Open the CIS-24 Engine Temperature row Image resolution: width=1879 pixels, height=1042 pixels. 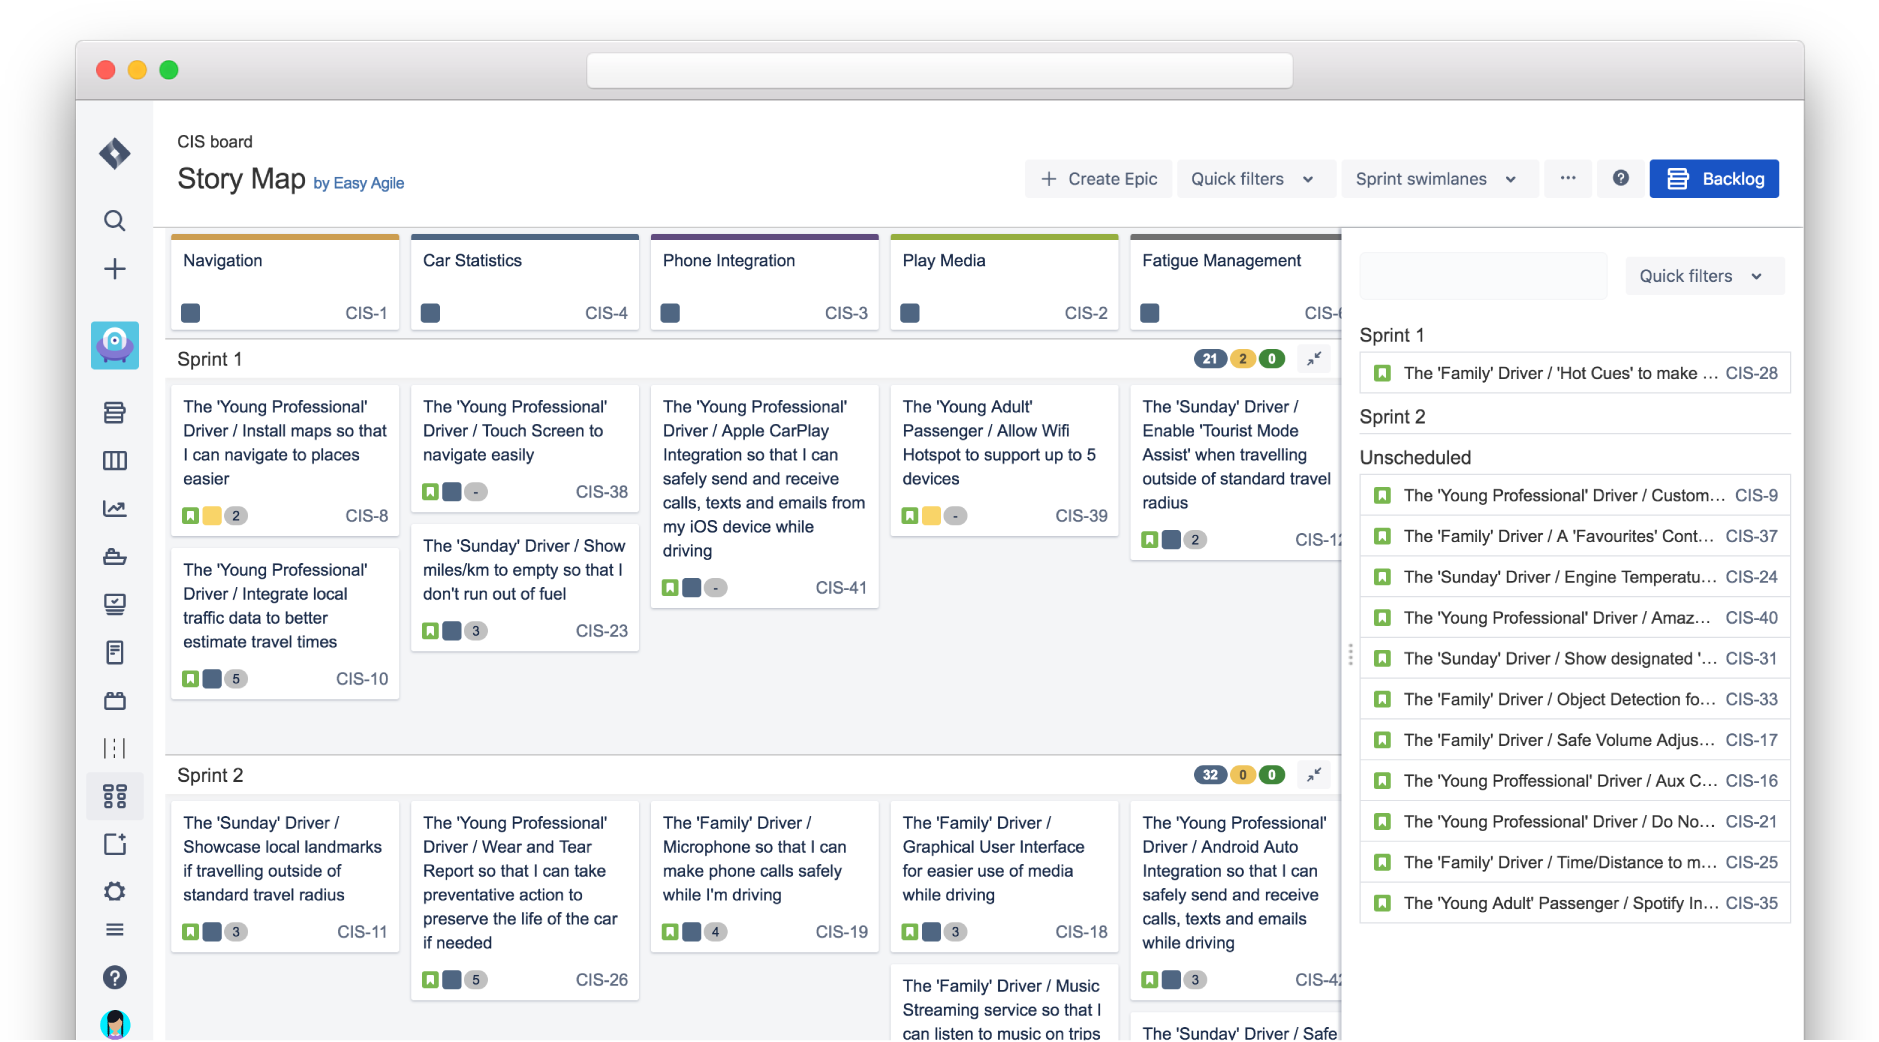click(x=1575, y=577)
